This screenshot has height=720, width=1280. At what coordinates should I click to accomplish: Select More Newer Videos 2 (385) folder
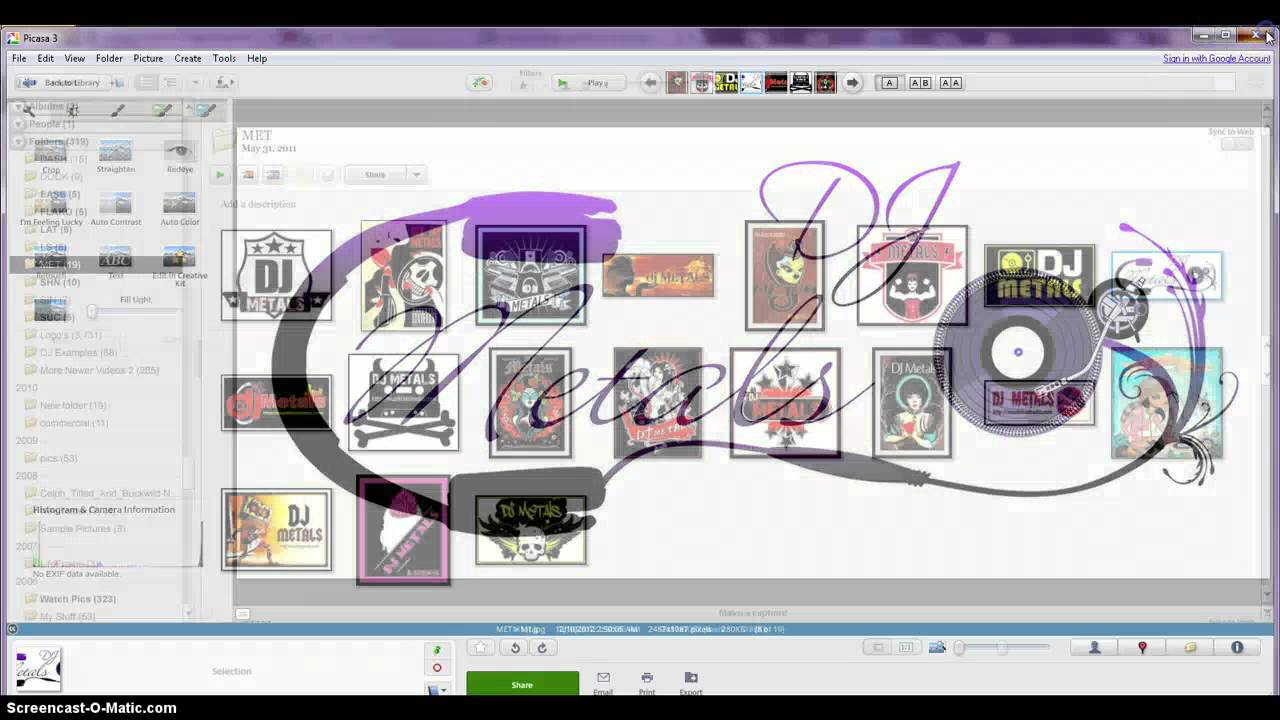98,370
